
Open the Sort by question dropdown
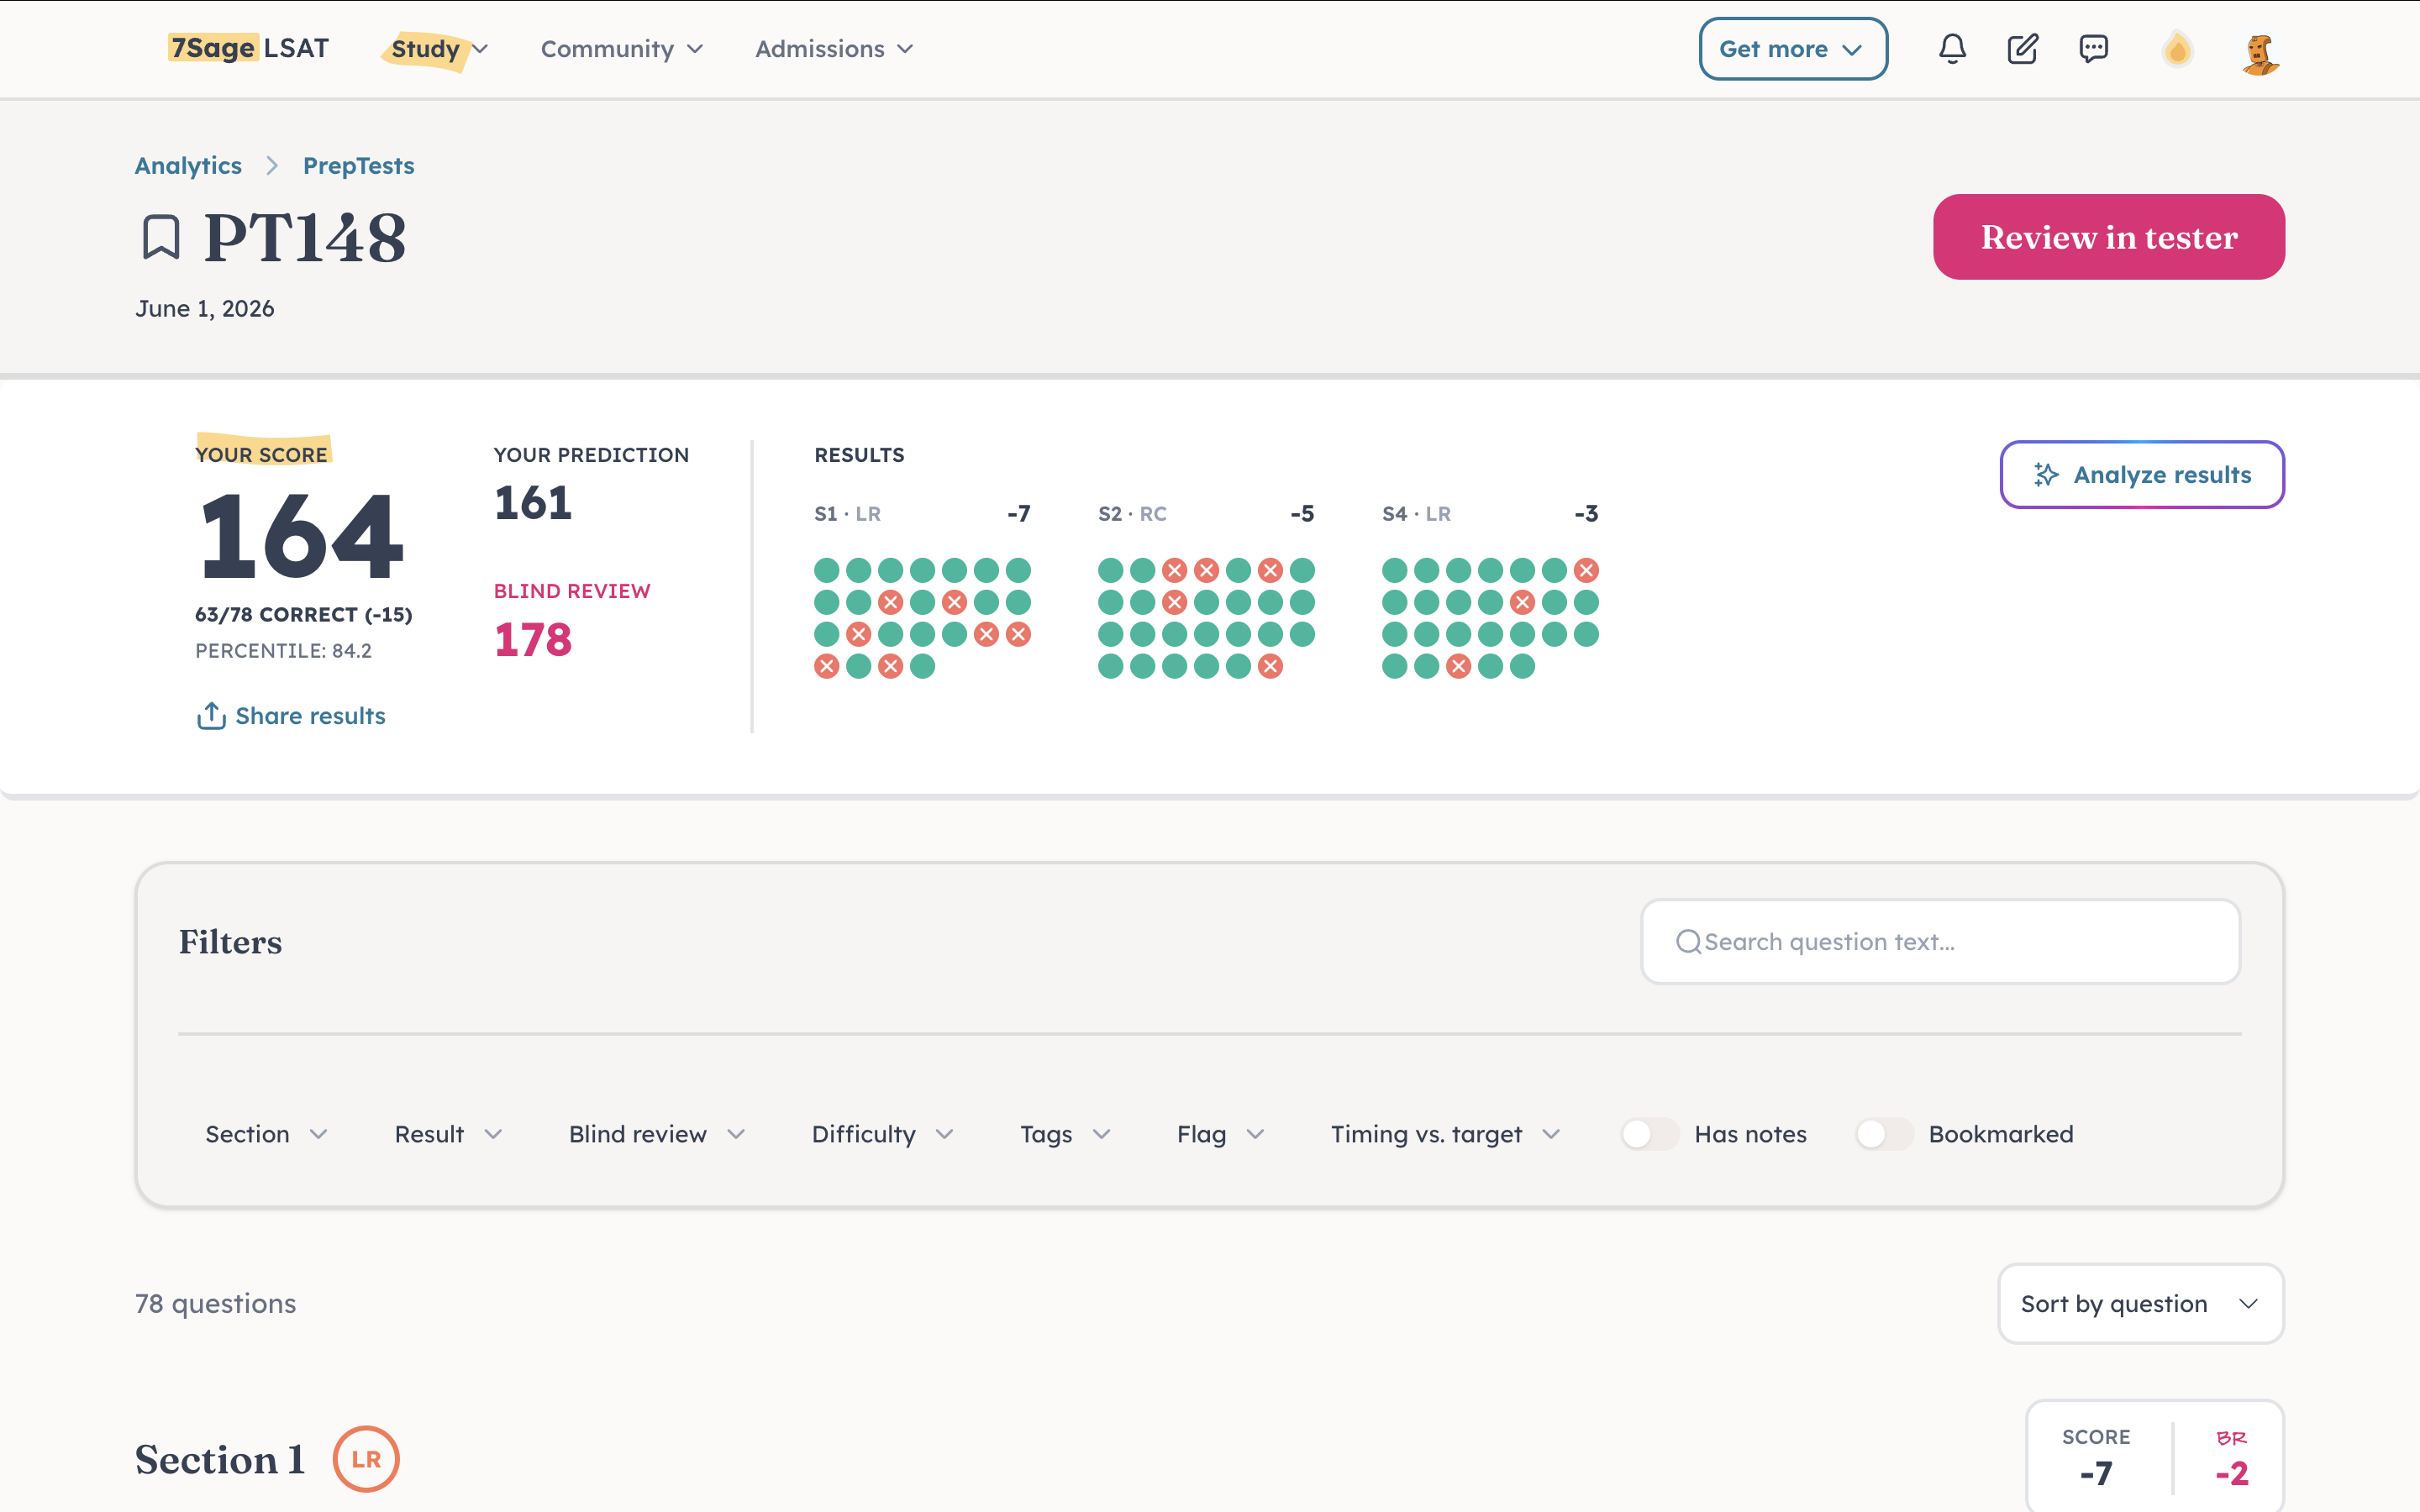click(x=2140, y=1304)
